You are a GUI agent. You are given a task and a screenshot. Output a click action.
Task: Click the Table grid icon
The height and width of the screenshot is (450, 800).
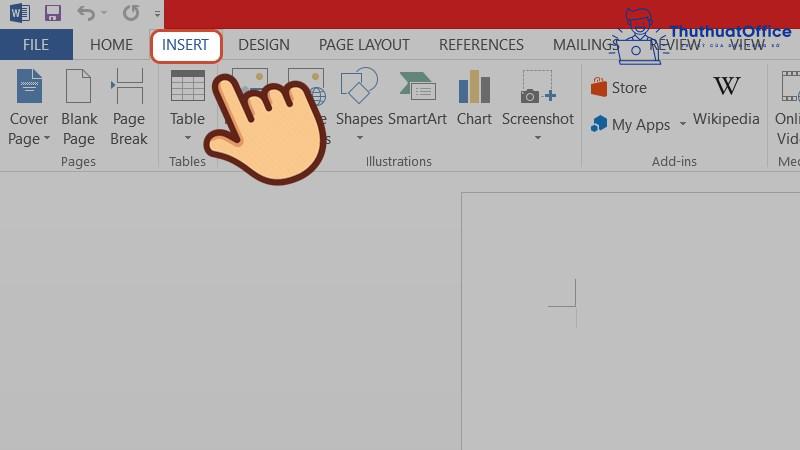(x=188, y=86)
